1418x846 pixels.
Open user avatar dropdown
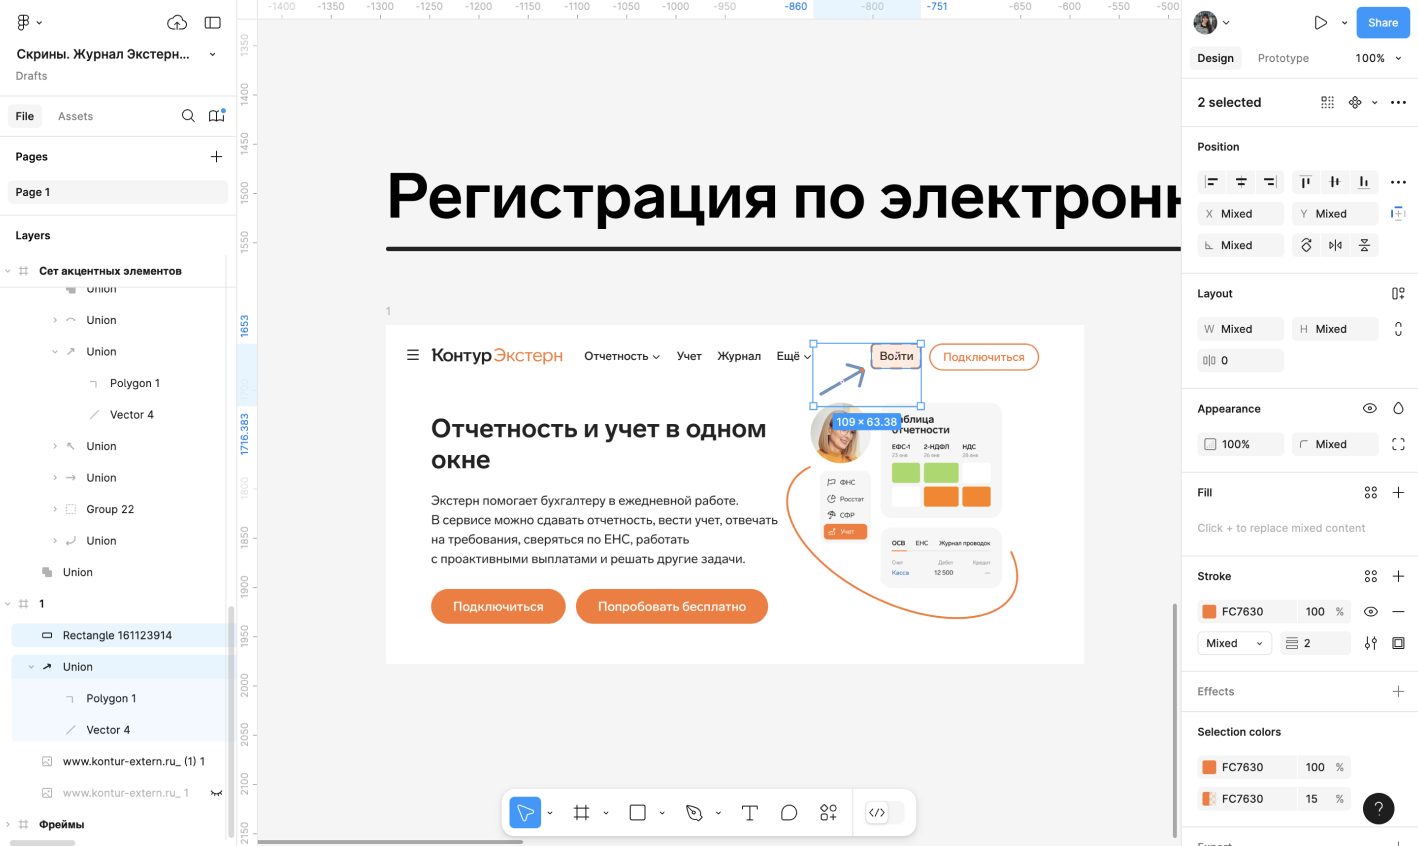1212,22
